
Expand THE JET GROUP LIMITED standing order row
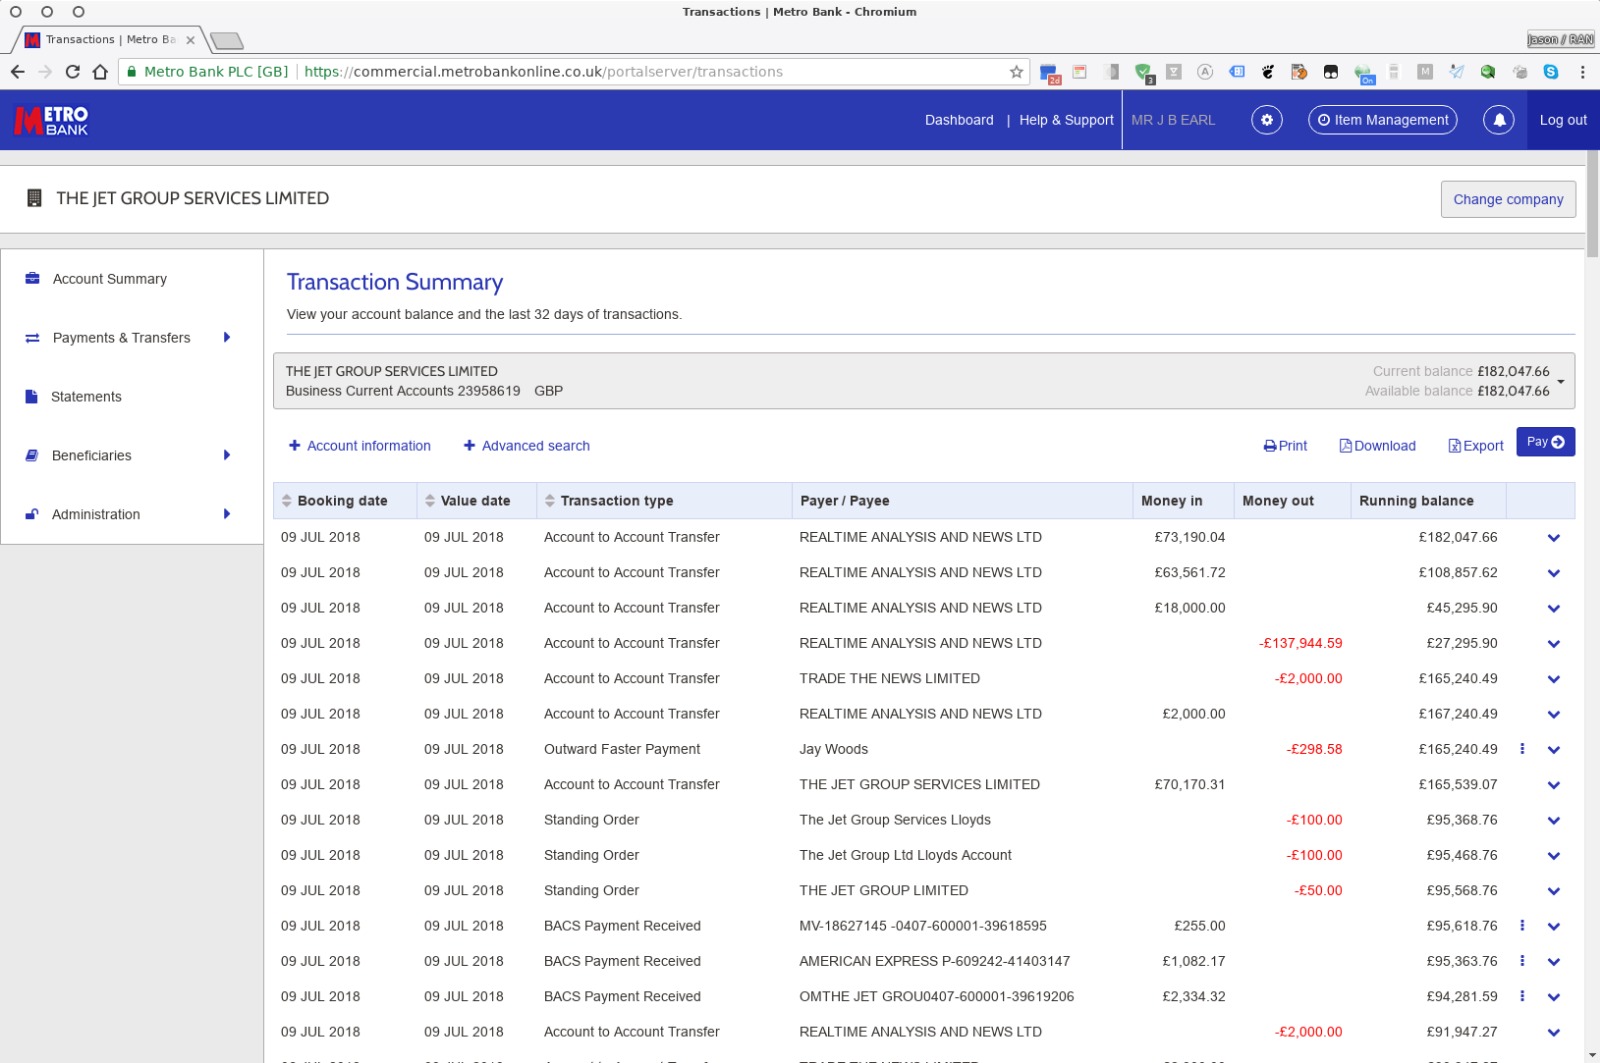(1554, 891)
